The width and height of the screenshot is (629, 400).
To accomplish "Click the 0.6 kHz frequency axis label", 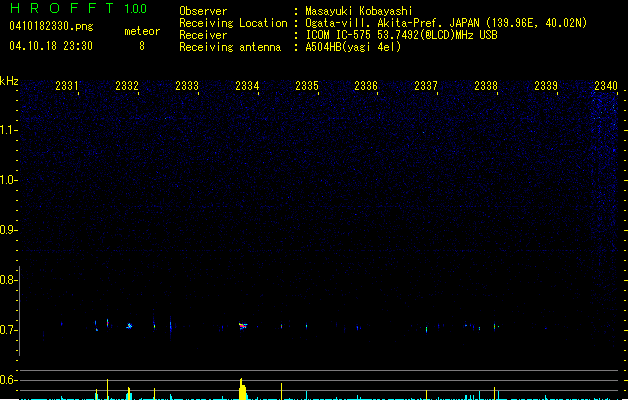I will pyautogui.click(x=8, y=380).
